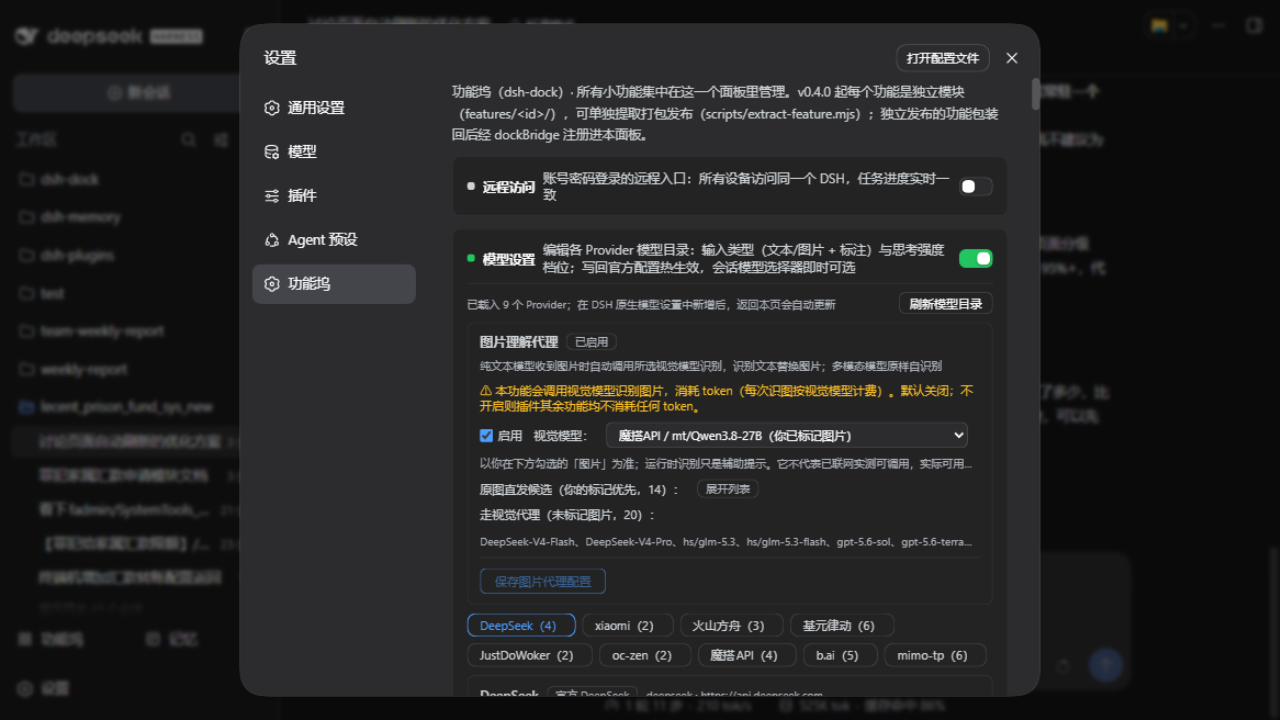Image resolution: width=1280 pixels, height=720 pixels.
Task: Select 功能坞 in the settings sidebar
Action: (x=334, y=284)
